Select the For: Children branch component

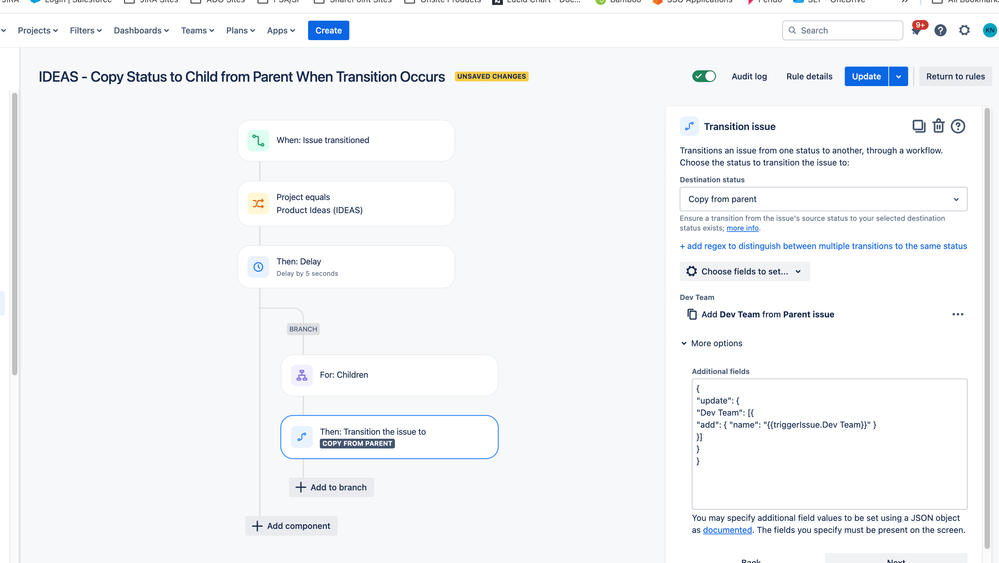(x=389, y=375)
